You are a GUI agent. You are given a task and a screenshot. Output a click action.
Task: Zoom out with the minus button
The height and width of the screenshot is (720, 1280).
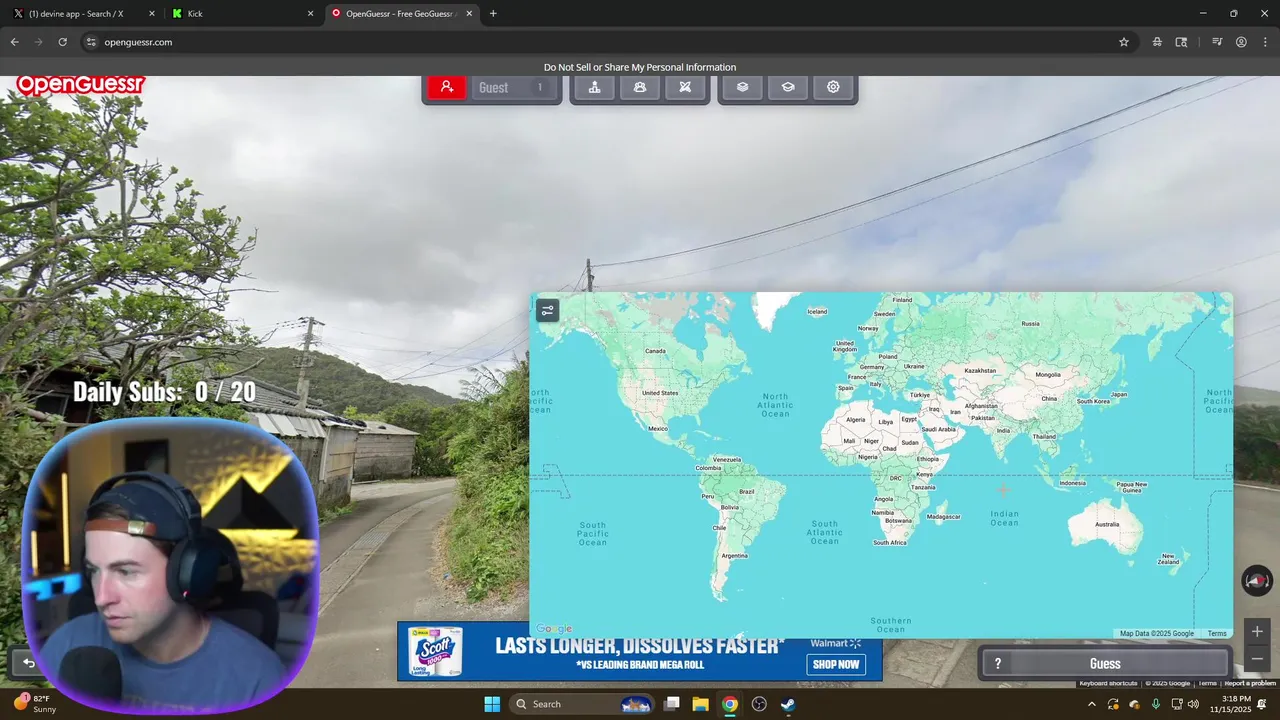coord(1258,658)
